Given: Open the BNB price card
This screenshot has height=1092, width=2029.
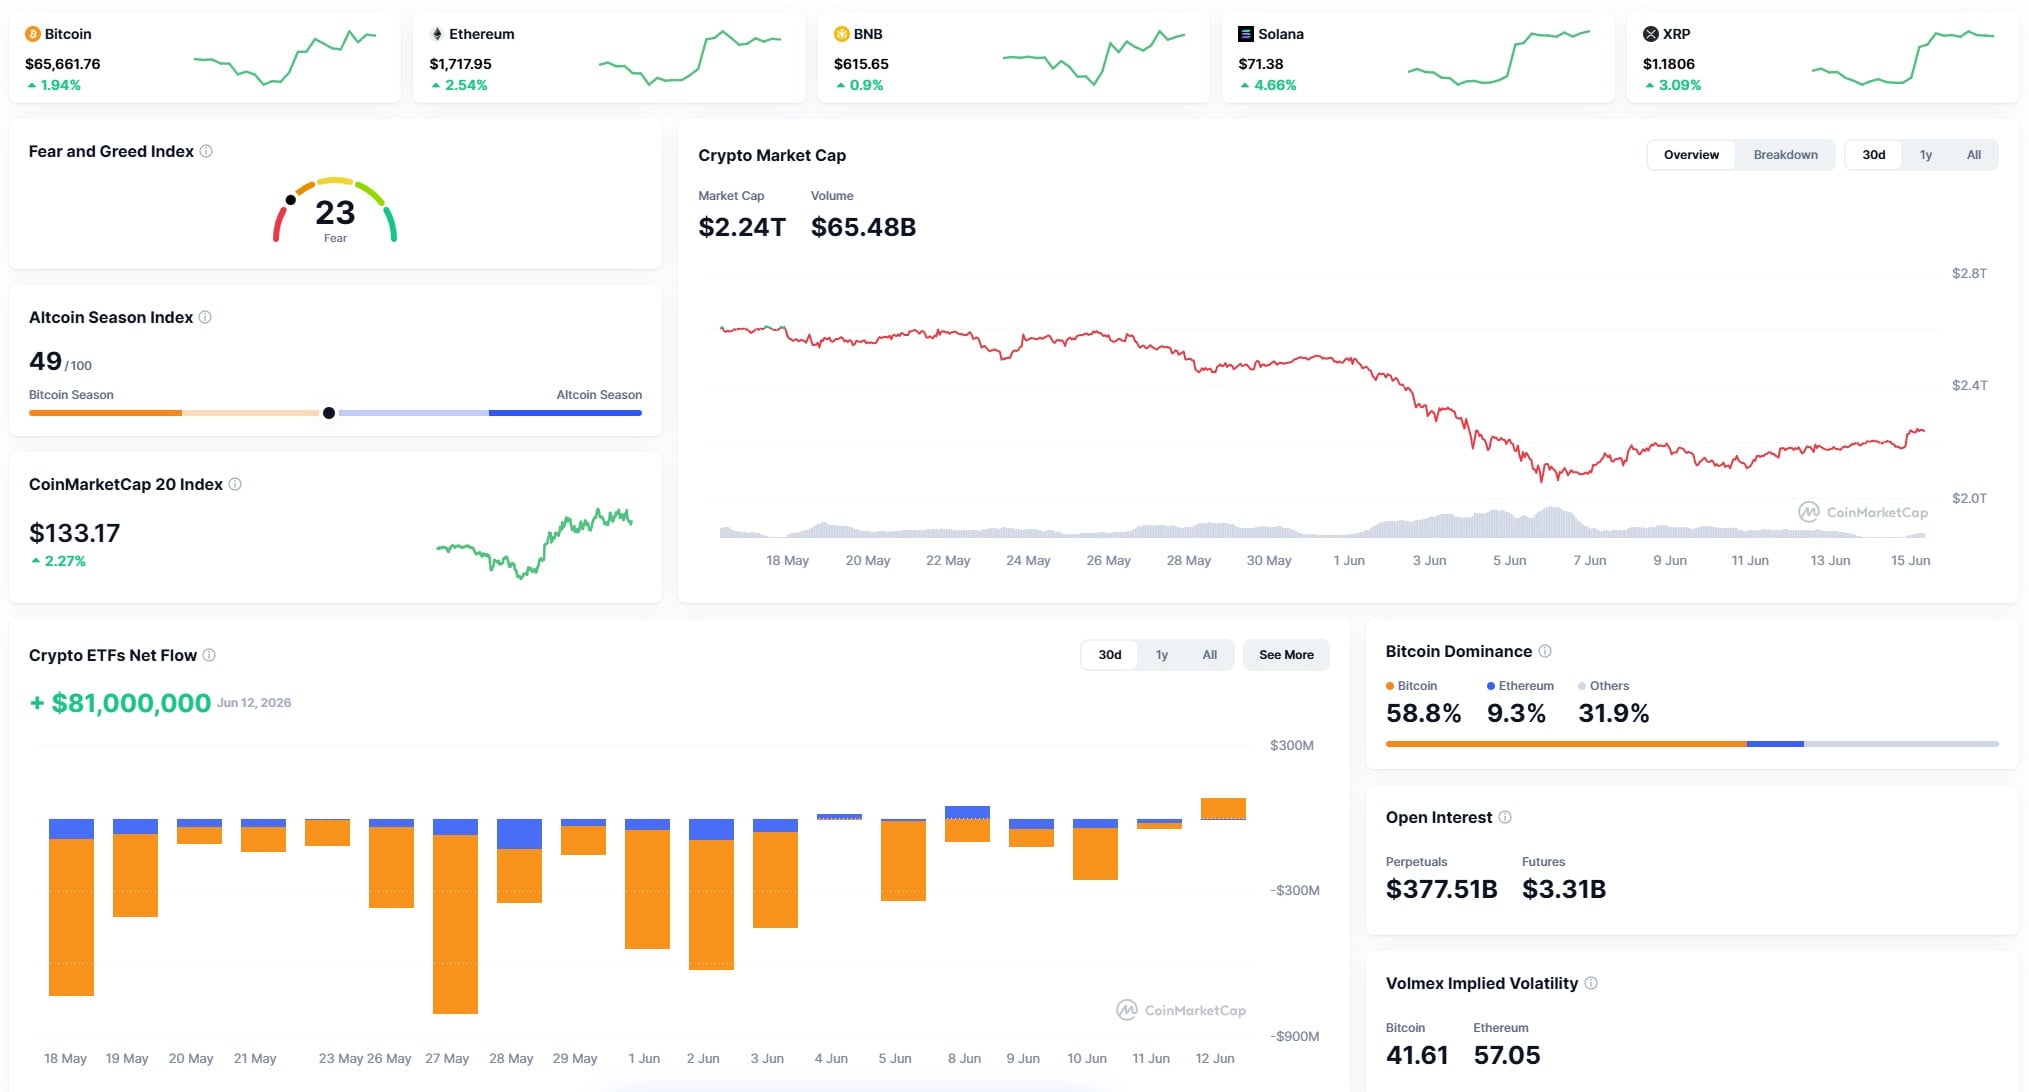Looking at the screenshot, I should point(1013,58).
